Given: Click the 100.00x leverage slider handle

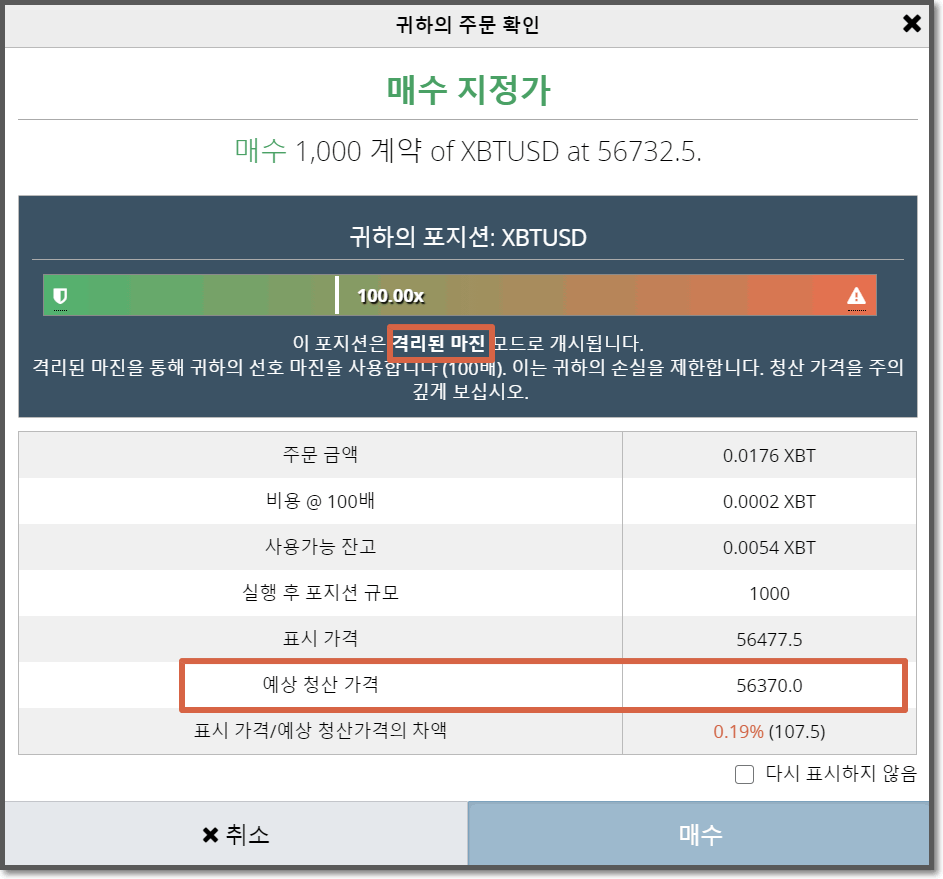Looking at the screenshot, I should coord(339,294).
